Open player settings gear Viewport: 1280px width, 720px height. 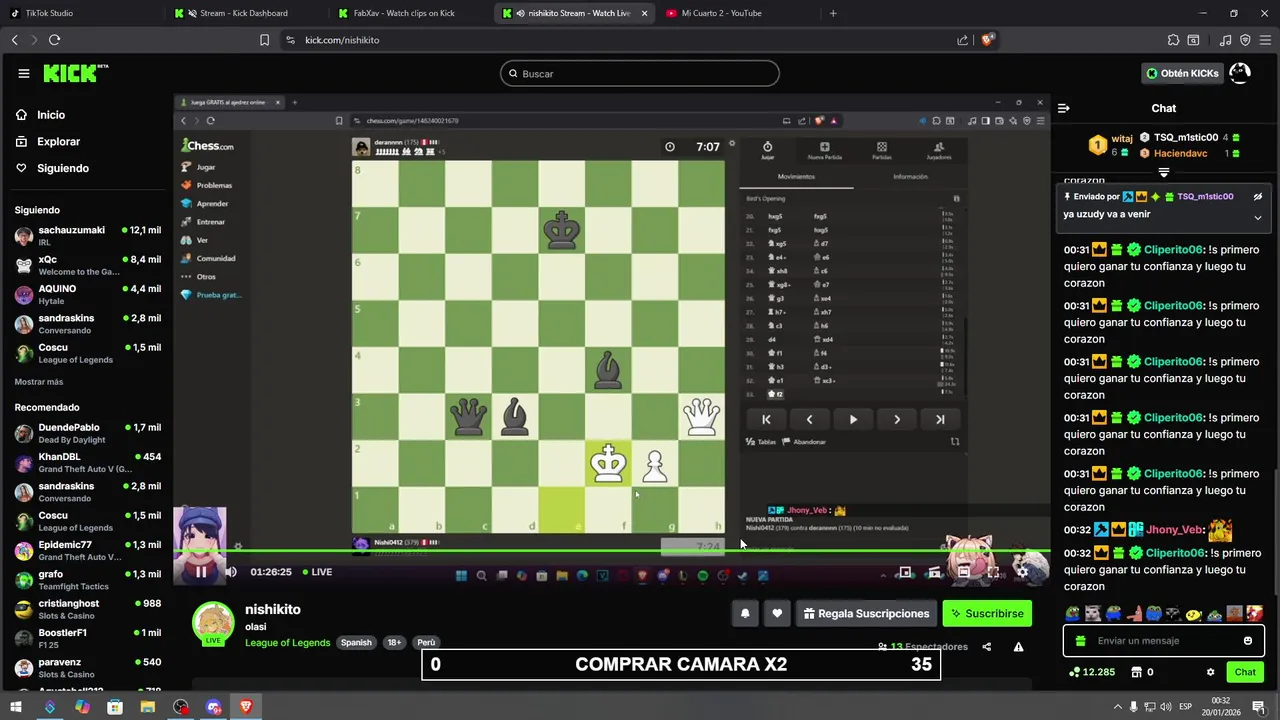[x=1022, y=572]
